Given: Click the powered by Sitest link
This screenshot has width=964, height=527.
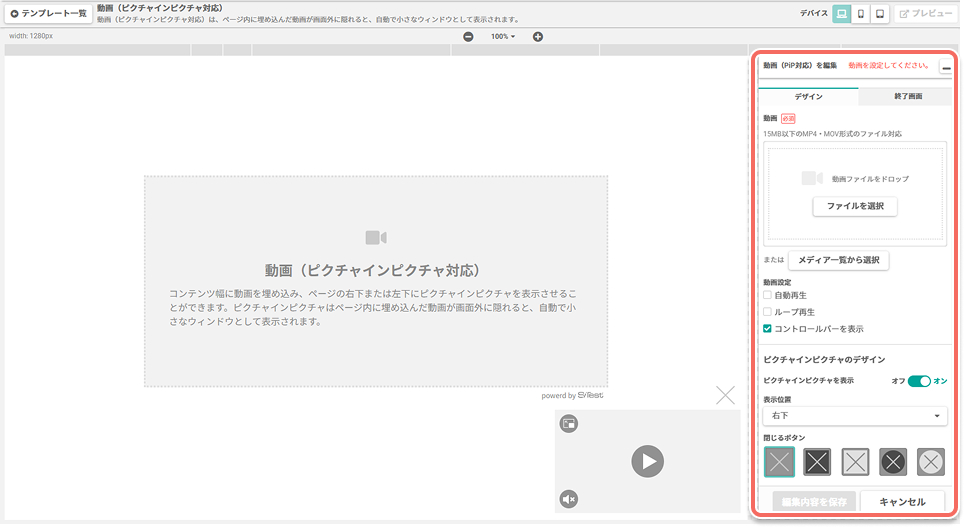Looking at the screenshot, I should click(572, 395).
